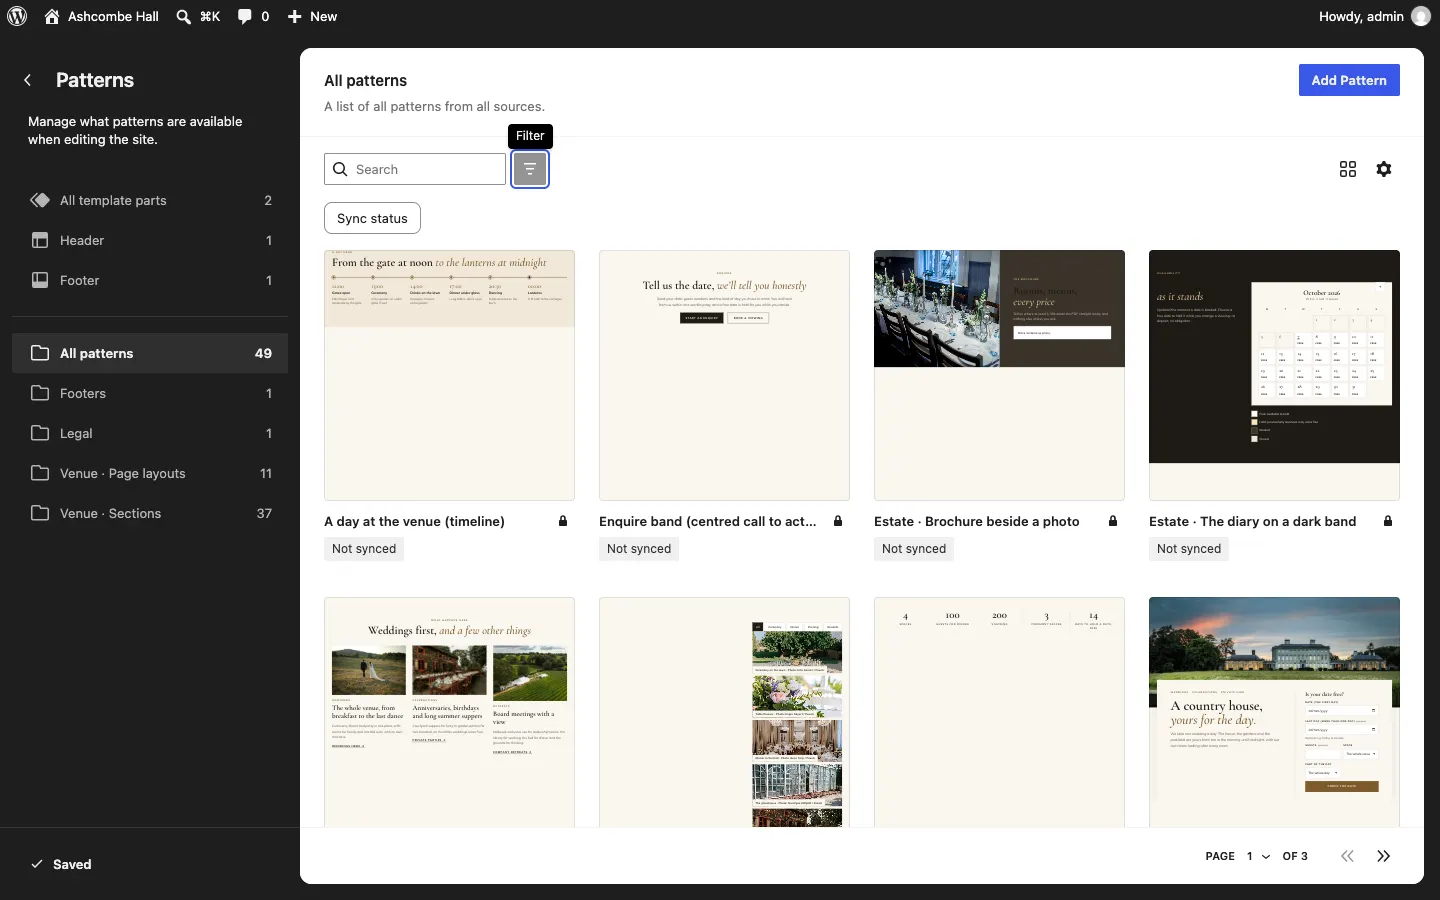
Task: Open Enquire band pattern thumbnail
Action: [724, 375]
